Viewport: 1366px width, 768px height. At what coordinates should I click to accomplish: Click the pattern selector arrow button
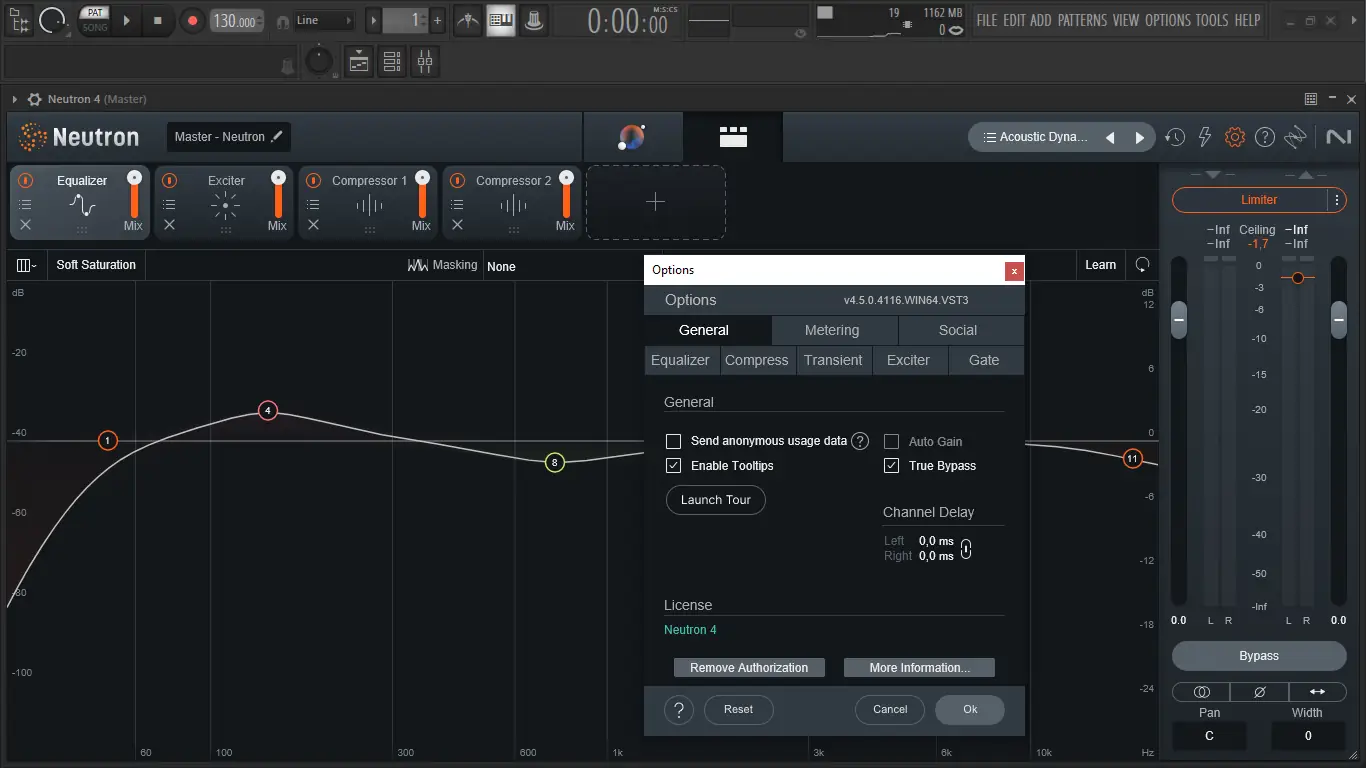point(373,20)
